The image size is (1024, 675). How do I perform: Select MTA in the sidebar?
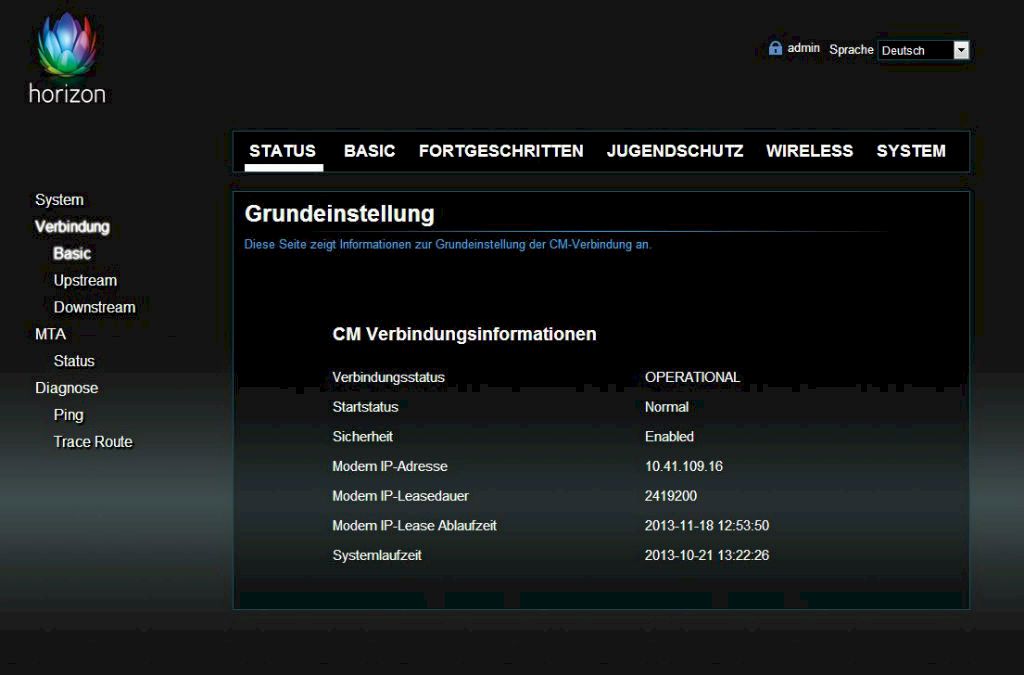(x=50, y=334)
